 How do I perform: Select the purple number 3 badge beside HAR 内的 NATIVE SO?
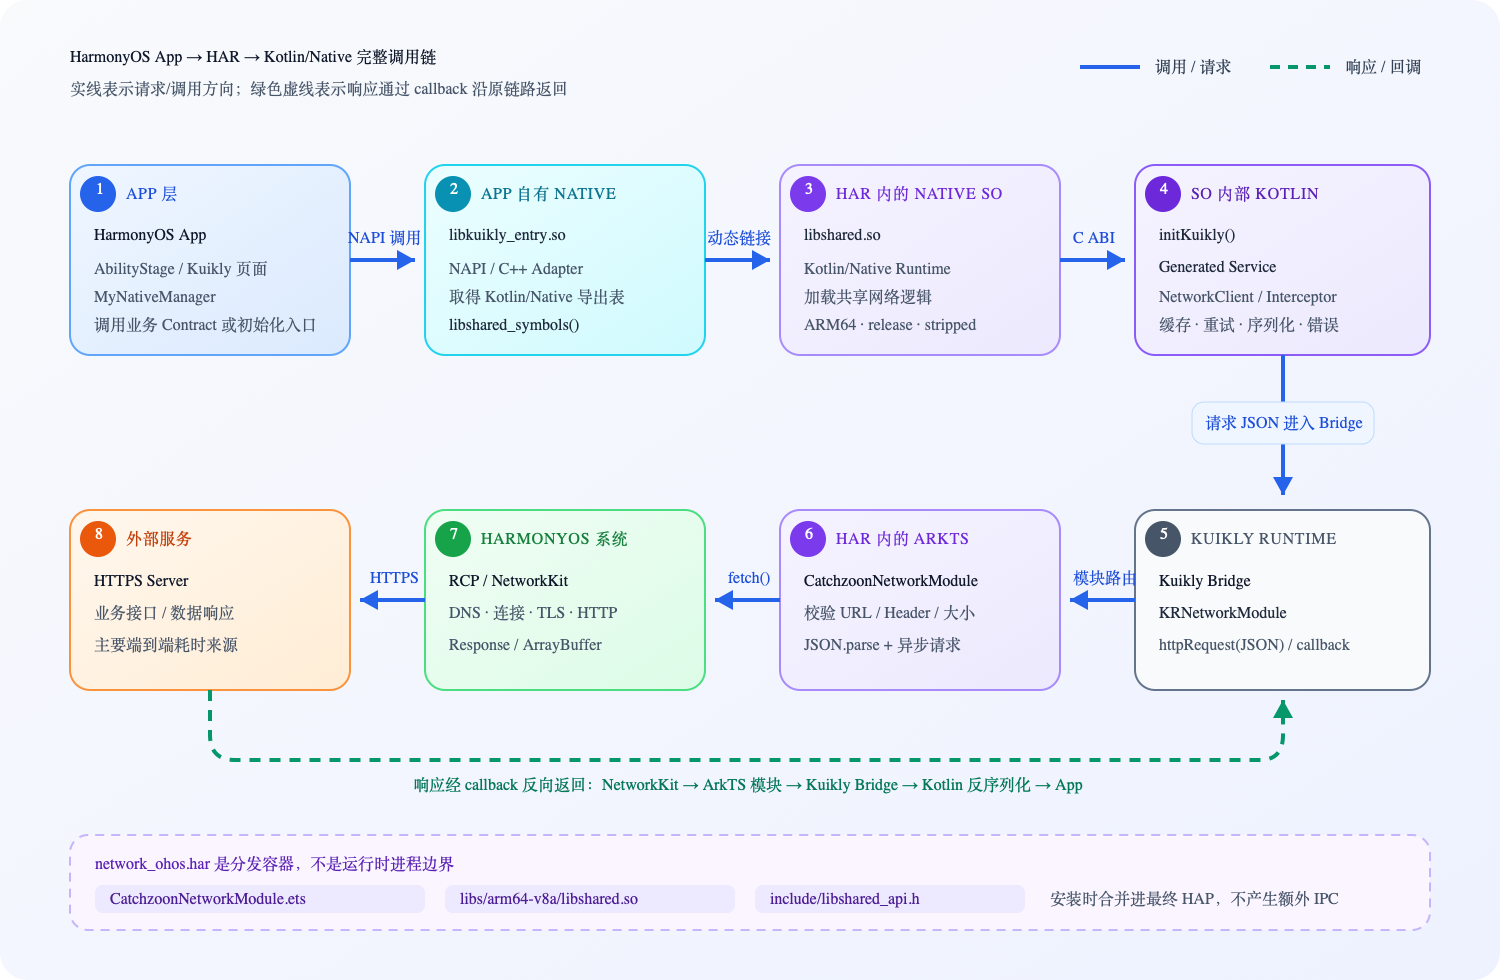[808, 194]
